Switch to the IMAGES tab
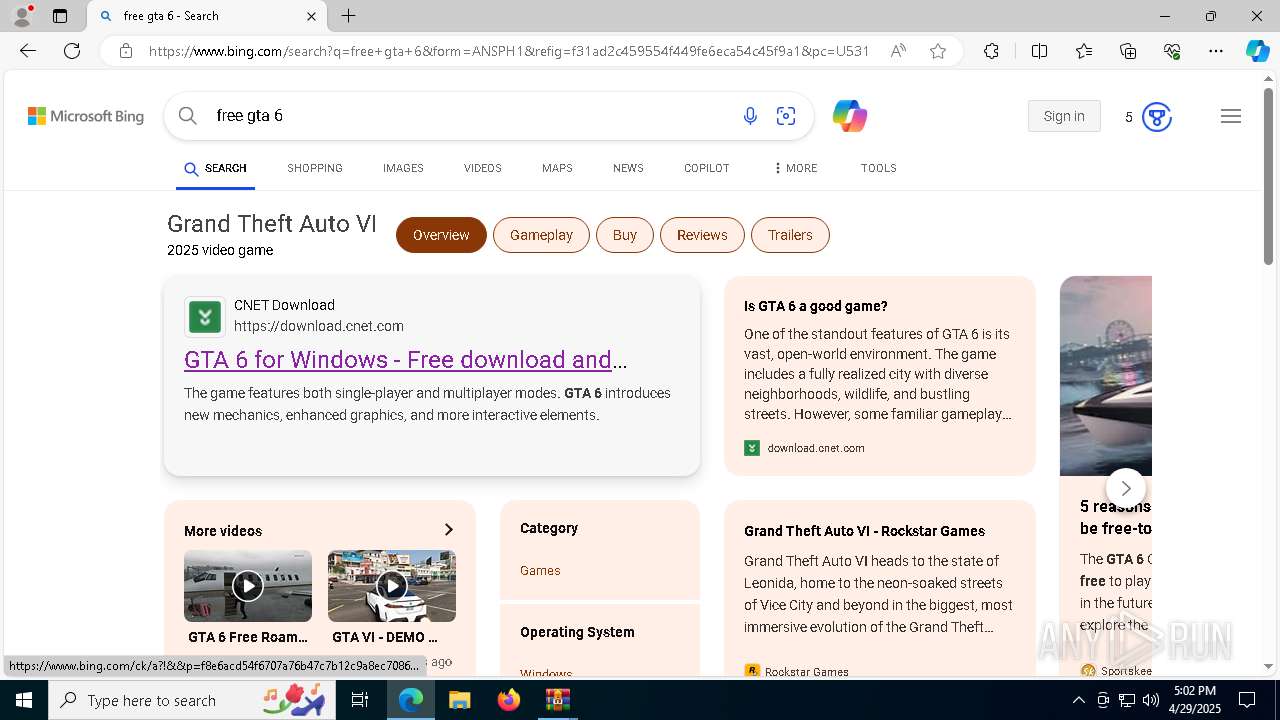 coord(403,168)
